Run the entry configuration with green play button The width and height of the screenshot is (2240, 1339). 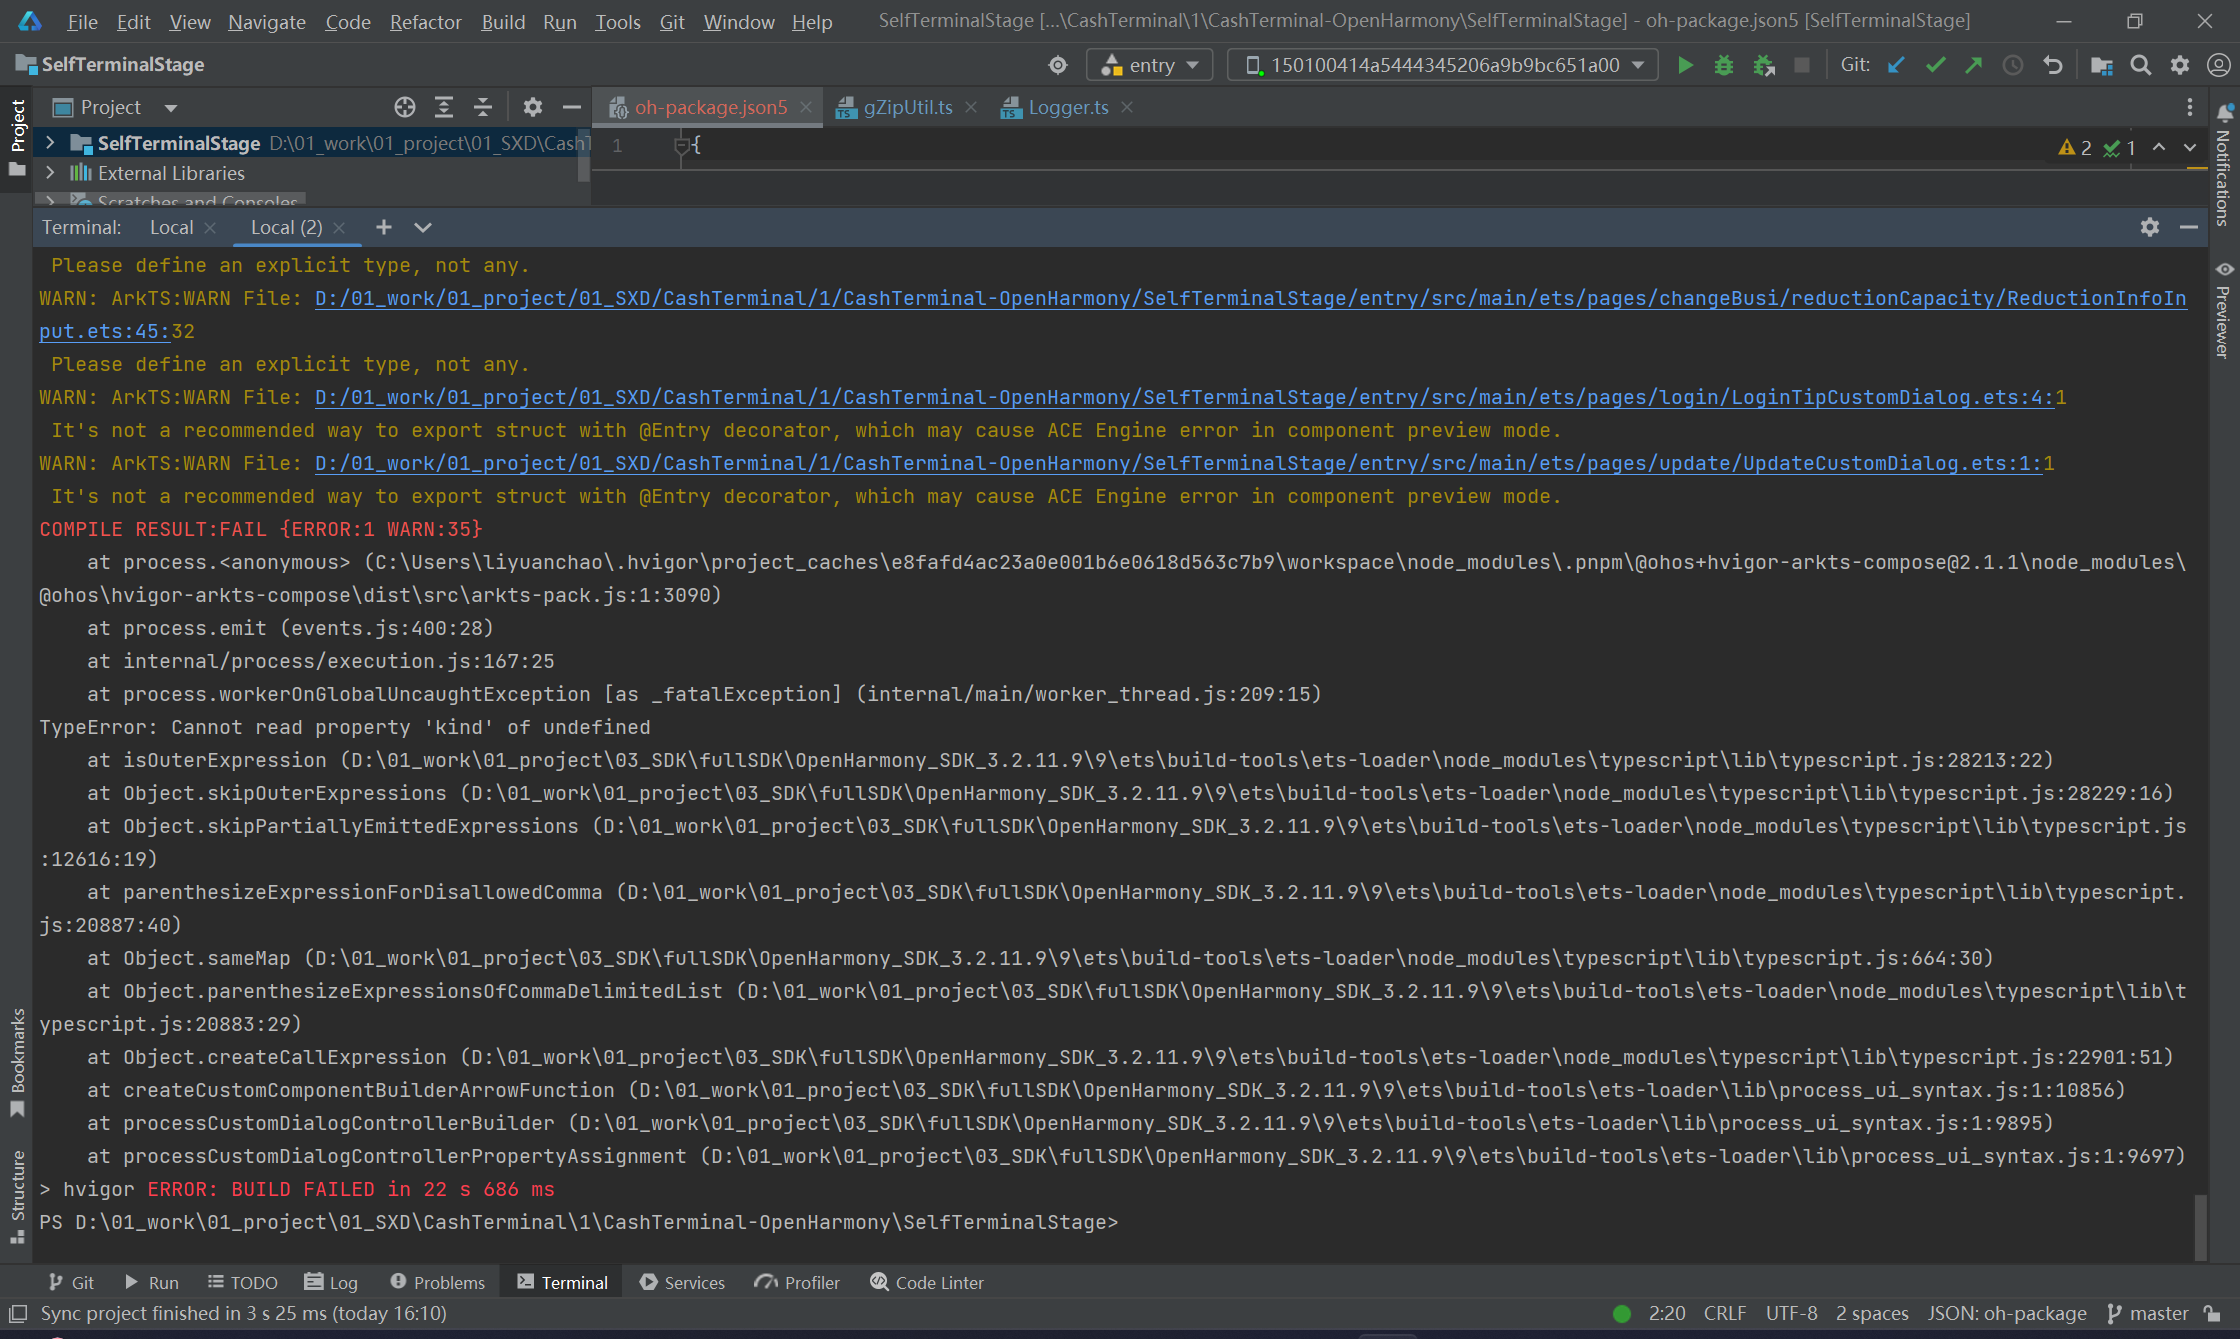pos(1685,65)
